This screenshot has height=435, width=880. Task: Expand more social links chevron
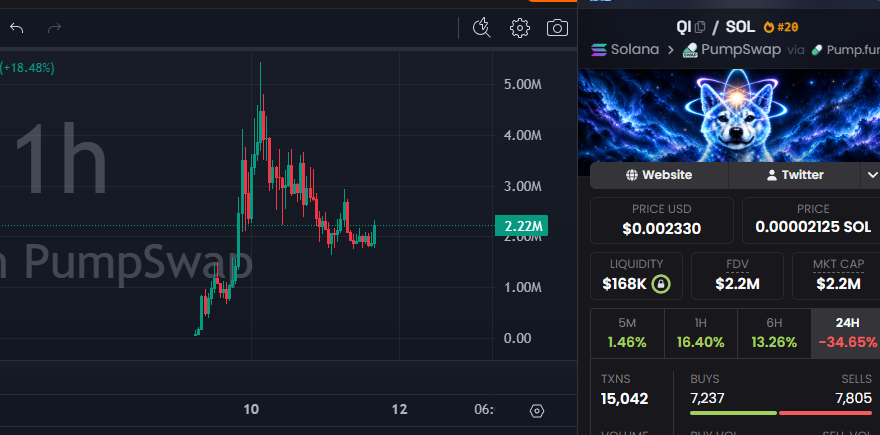(x=872, y=175)
